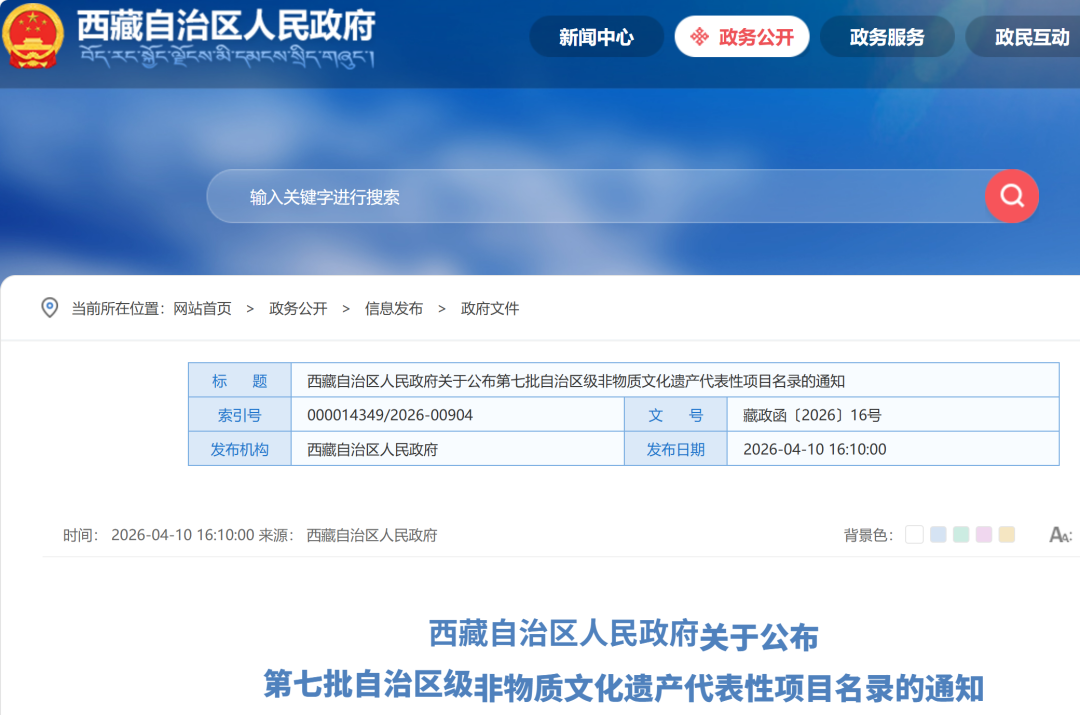This screenshot has width=1080, height=715.
Task: Open the 政民互动 navigation tab
Action: (1031, 37)
